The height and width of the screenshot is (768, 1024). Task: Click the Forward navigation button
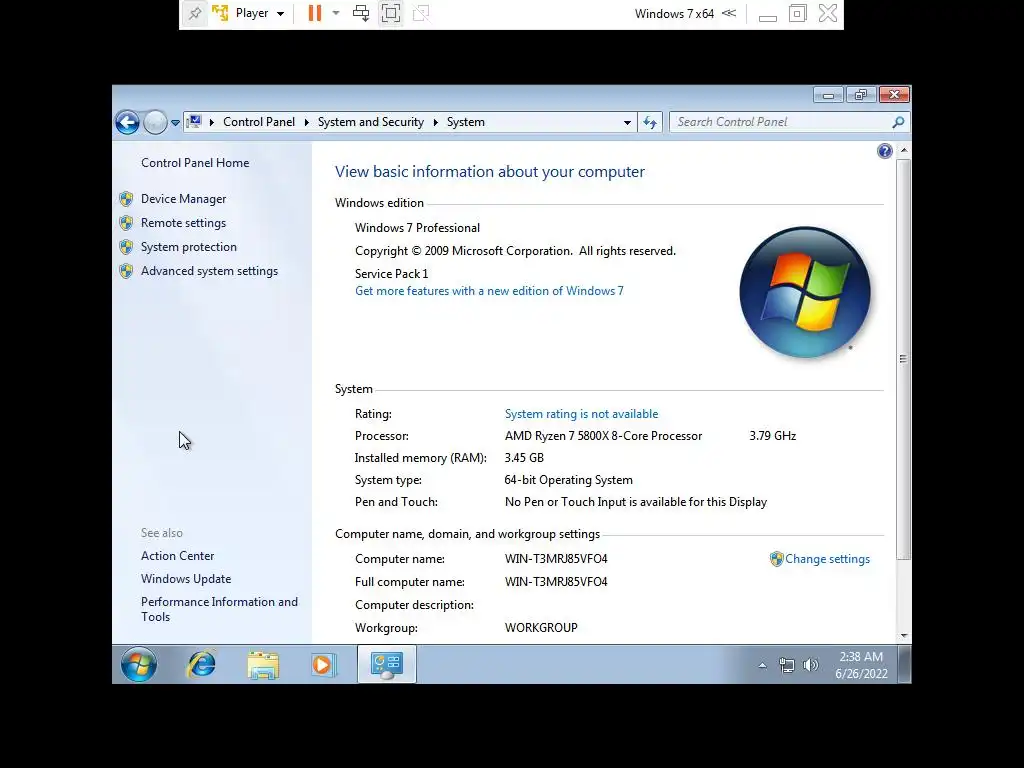point(155,122)
